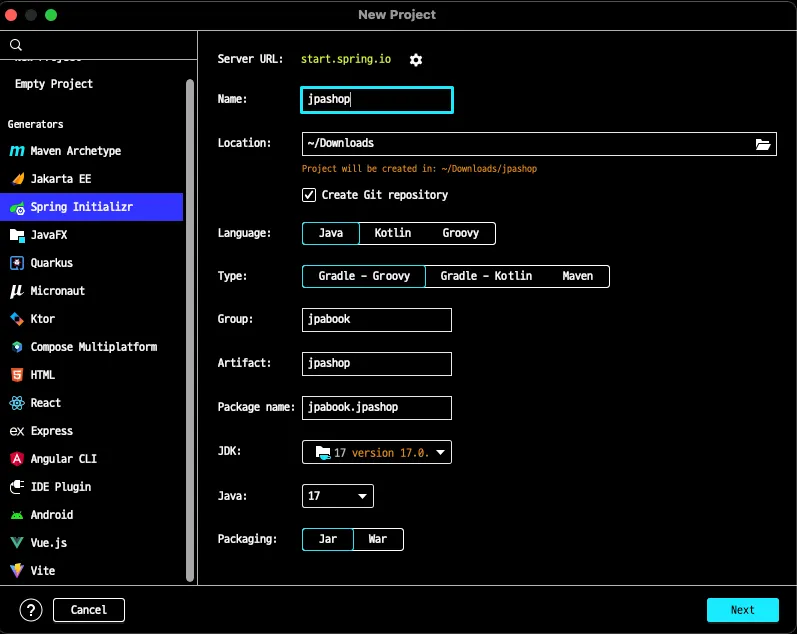Viewport: 797px width, 634px height.
Task: Click the Cancel button
Action: pyautogui.click(x=88, y=610)
